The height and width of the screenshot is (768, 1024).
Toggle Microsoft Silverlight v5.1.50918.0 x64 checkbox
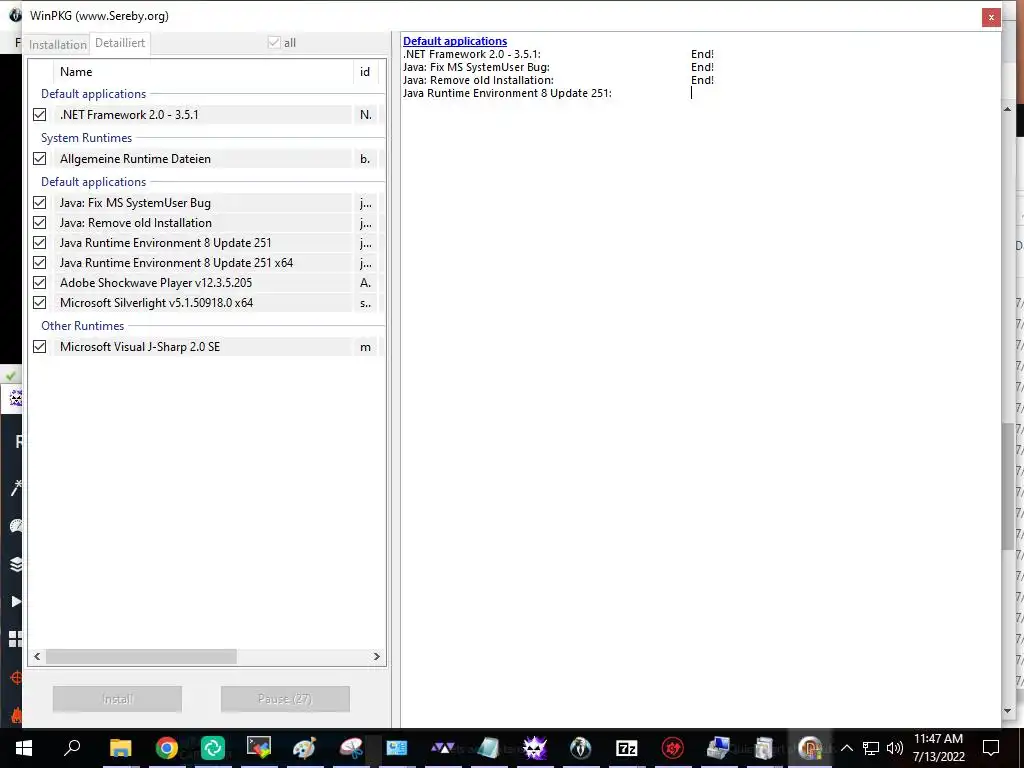click(40, 302)
